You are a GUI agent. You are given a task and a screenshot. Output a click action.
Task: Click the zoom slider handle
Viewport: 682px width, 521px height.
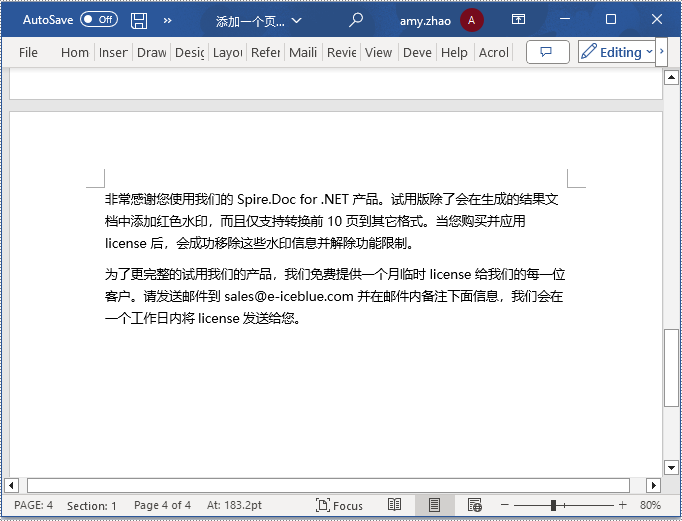(x=553, y=505)
